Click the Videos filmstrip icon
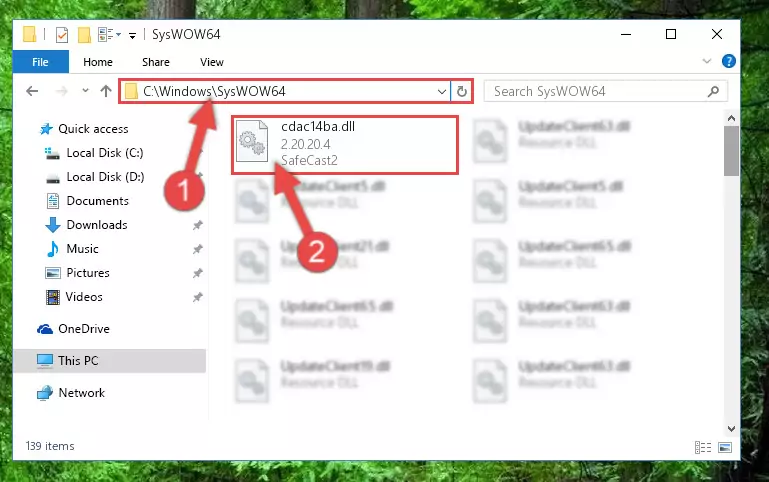 [x=52, y=297]
